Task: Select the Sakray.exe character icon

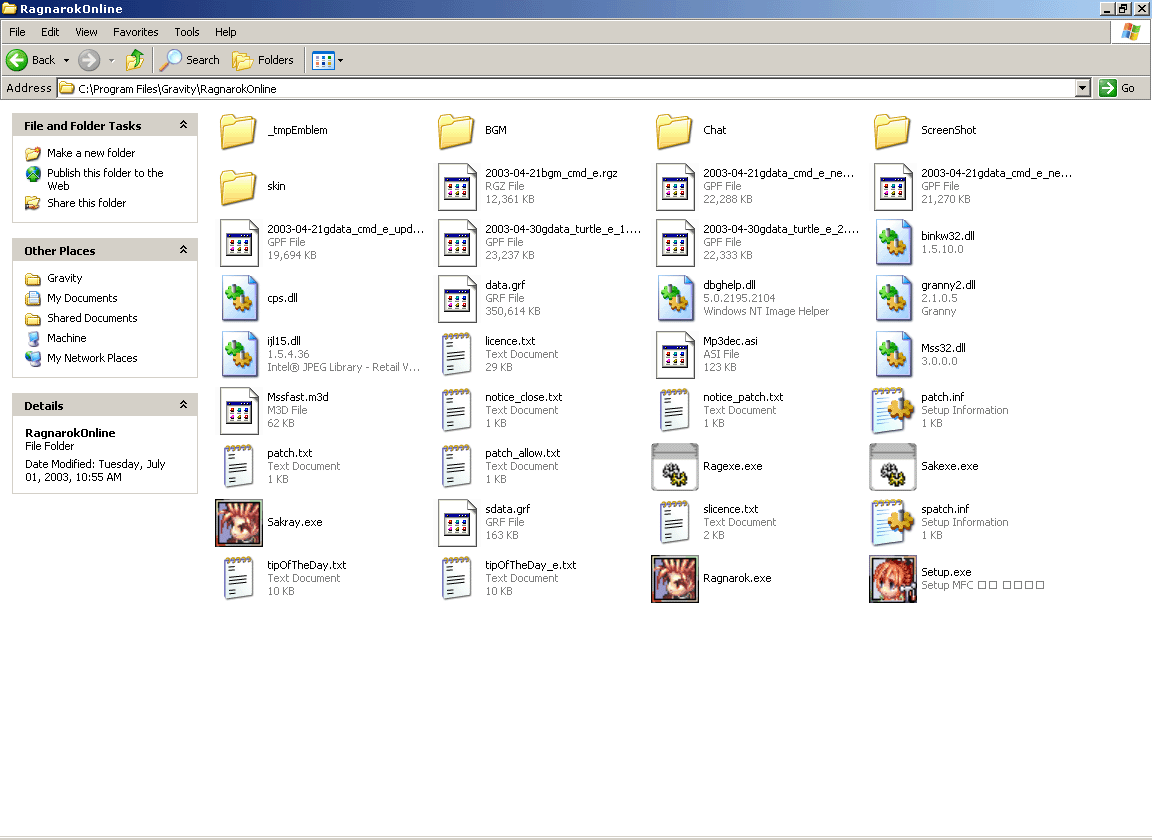Action: tap(239, 523)
